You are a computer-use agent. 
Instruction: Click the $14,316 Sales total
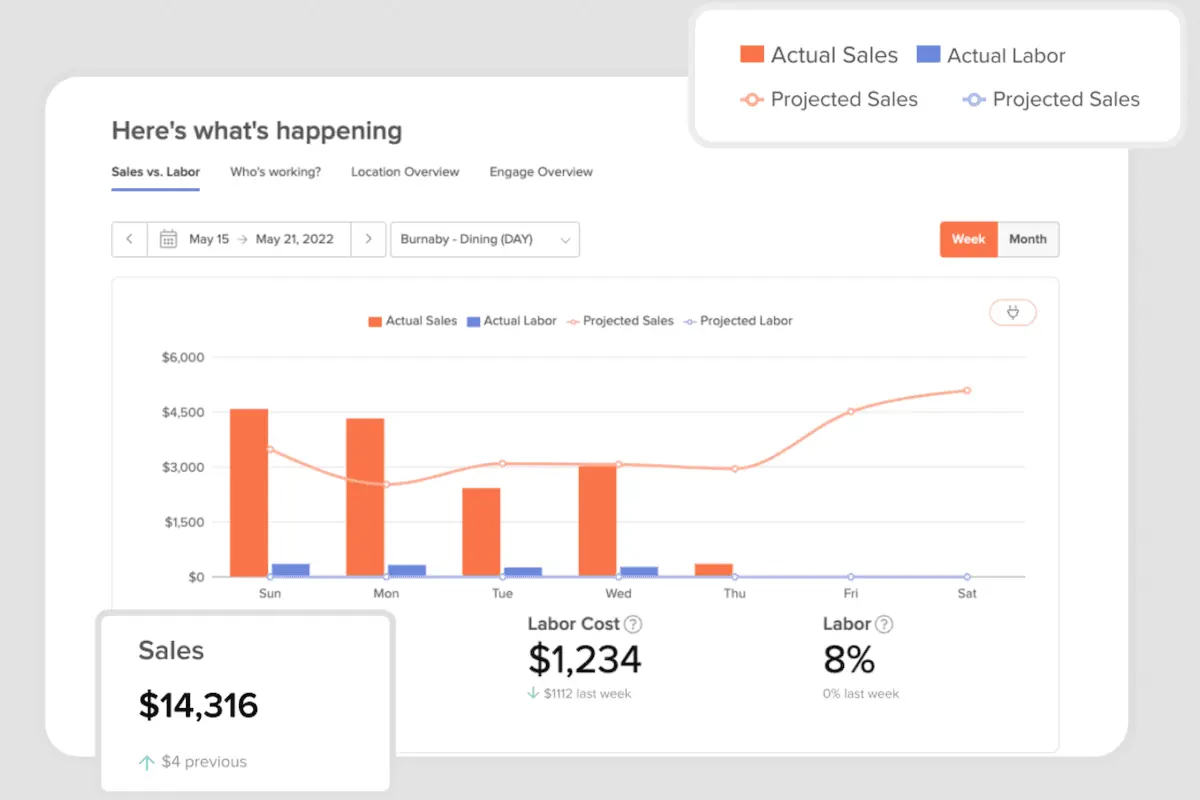point(198,706)
